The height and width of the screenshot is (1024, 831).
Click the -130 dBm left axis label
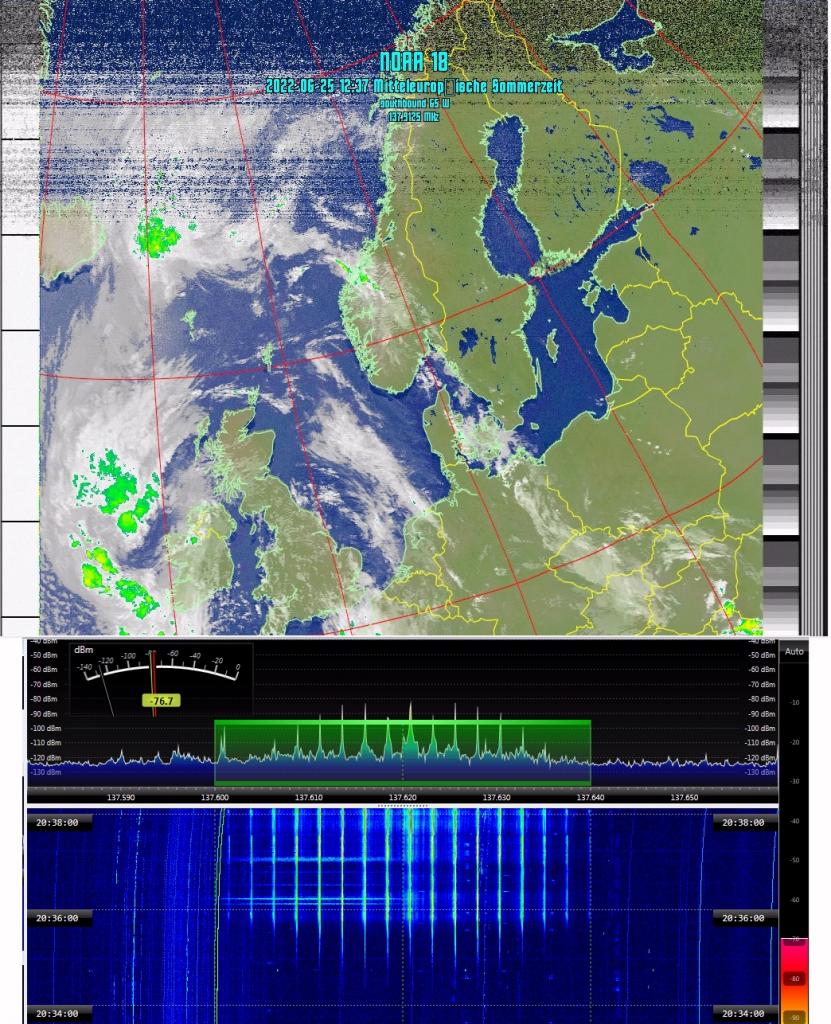[45, 772]
